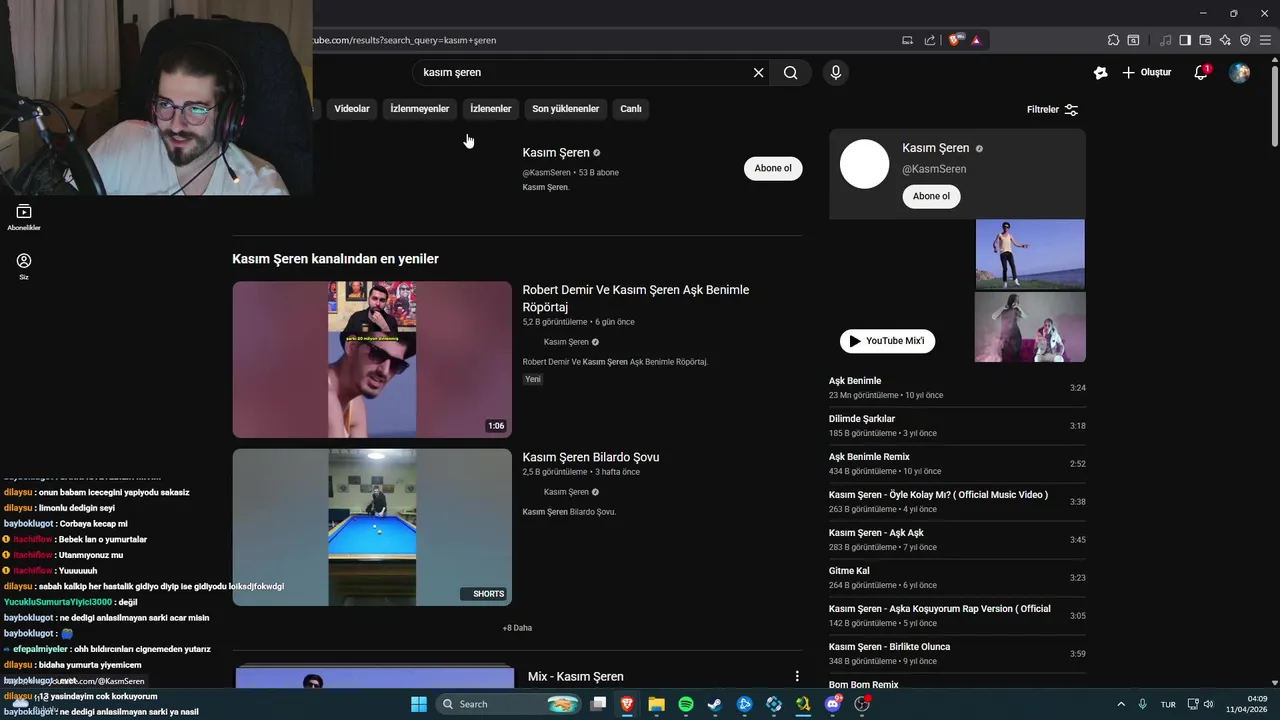
Task: Click the magnifier search button
Action: pyautogui.click(x=790, y=72)
